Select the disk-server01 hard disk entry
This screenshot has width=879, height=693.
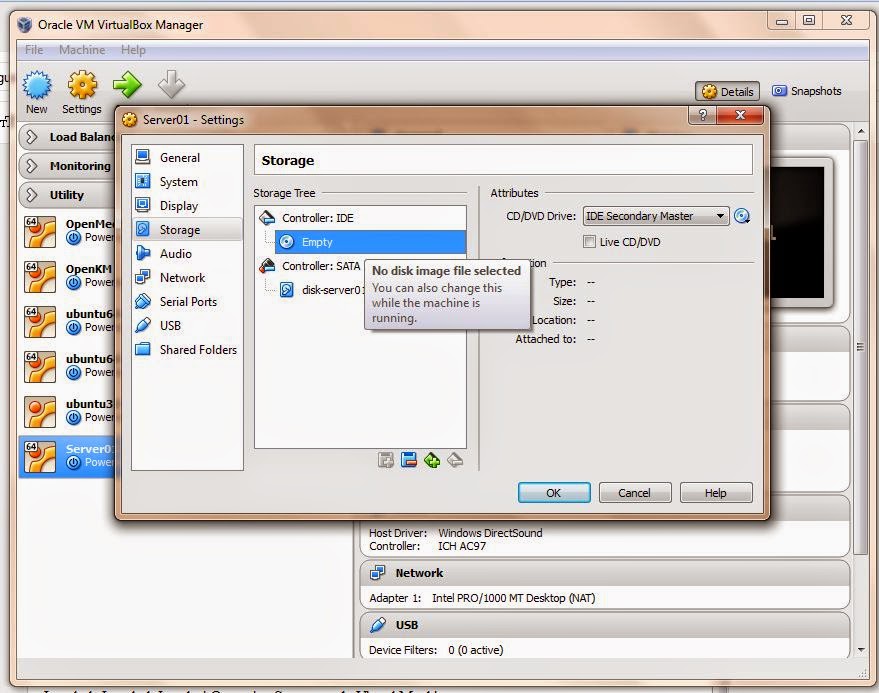coord(322,290)
